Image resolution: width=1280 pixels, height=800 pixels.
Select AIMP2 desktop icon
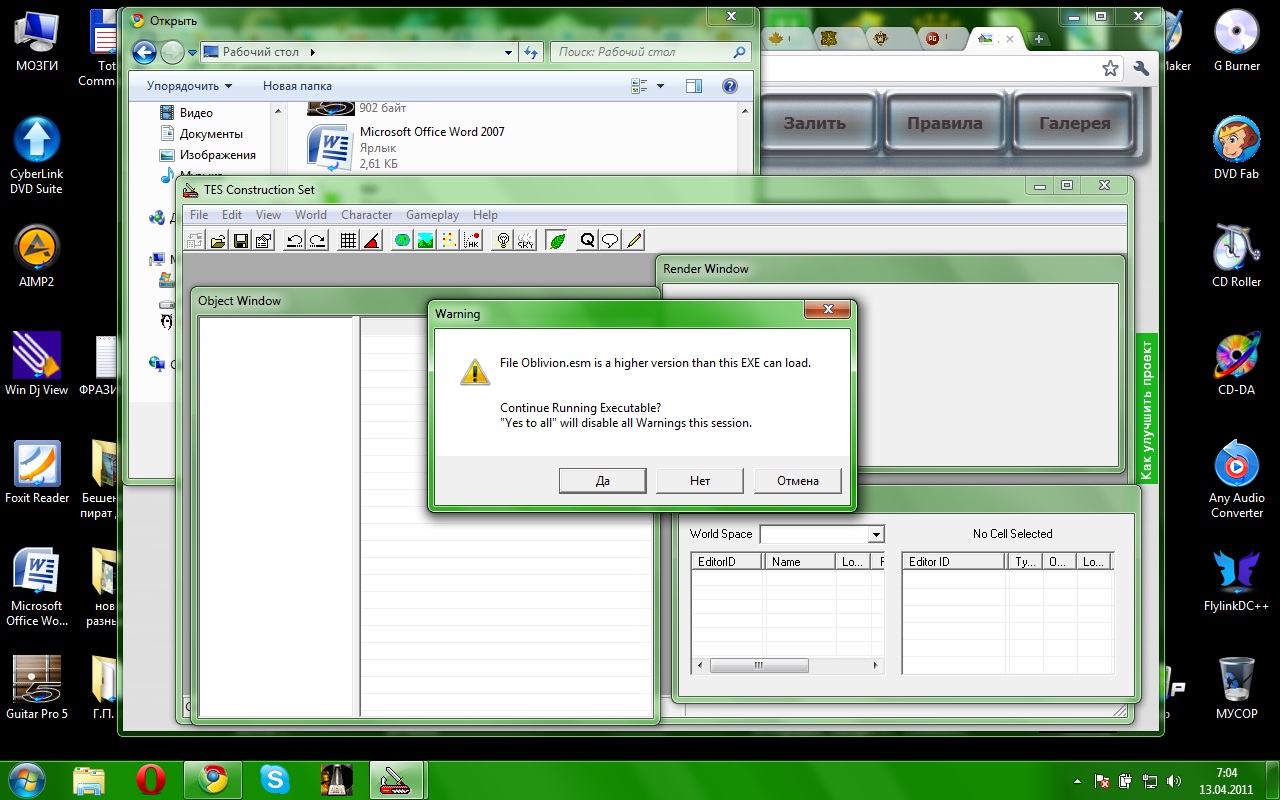(x=37, y=256)
